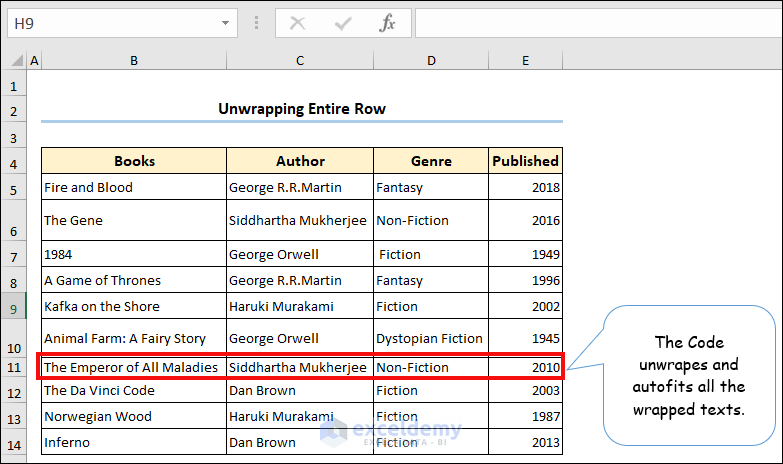783x464 pixels.
Task: Click the published year 1996 cell
Action: (x=525, y=280)
